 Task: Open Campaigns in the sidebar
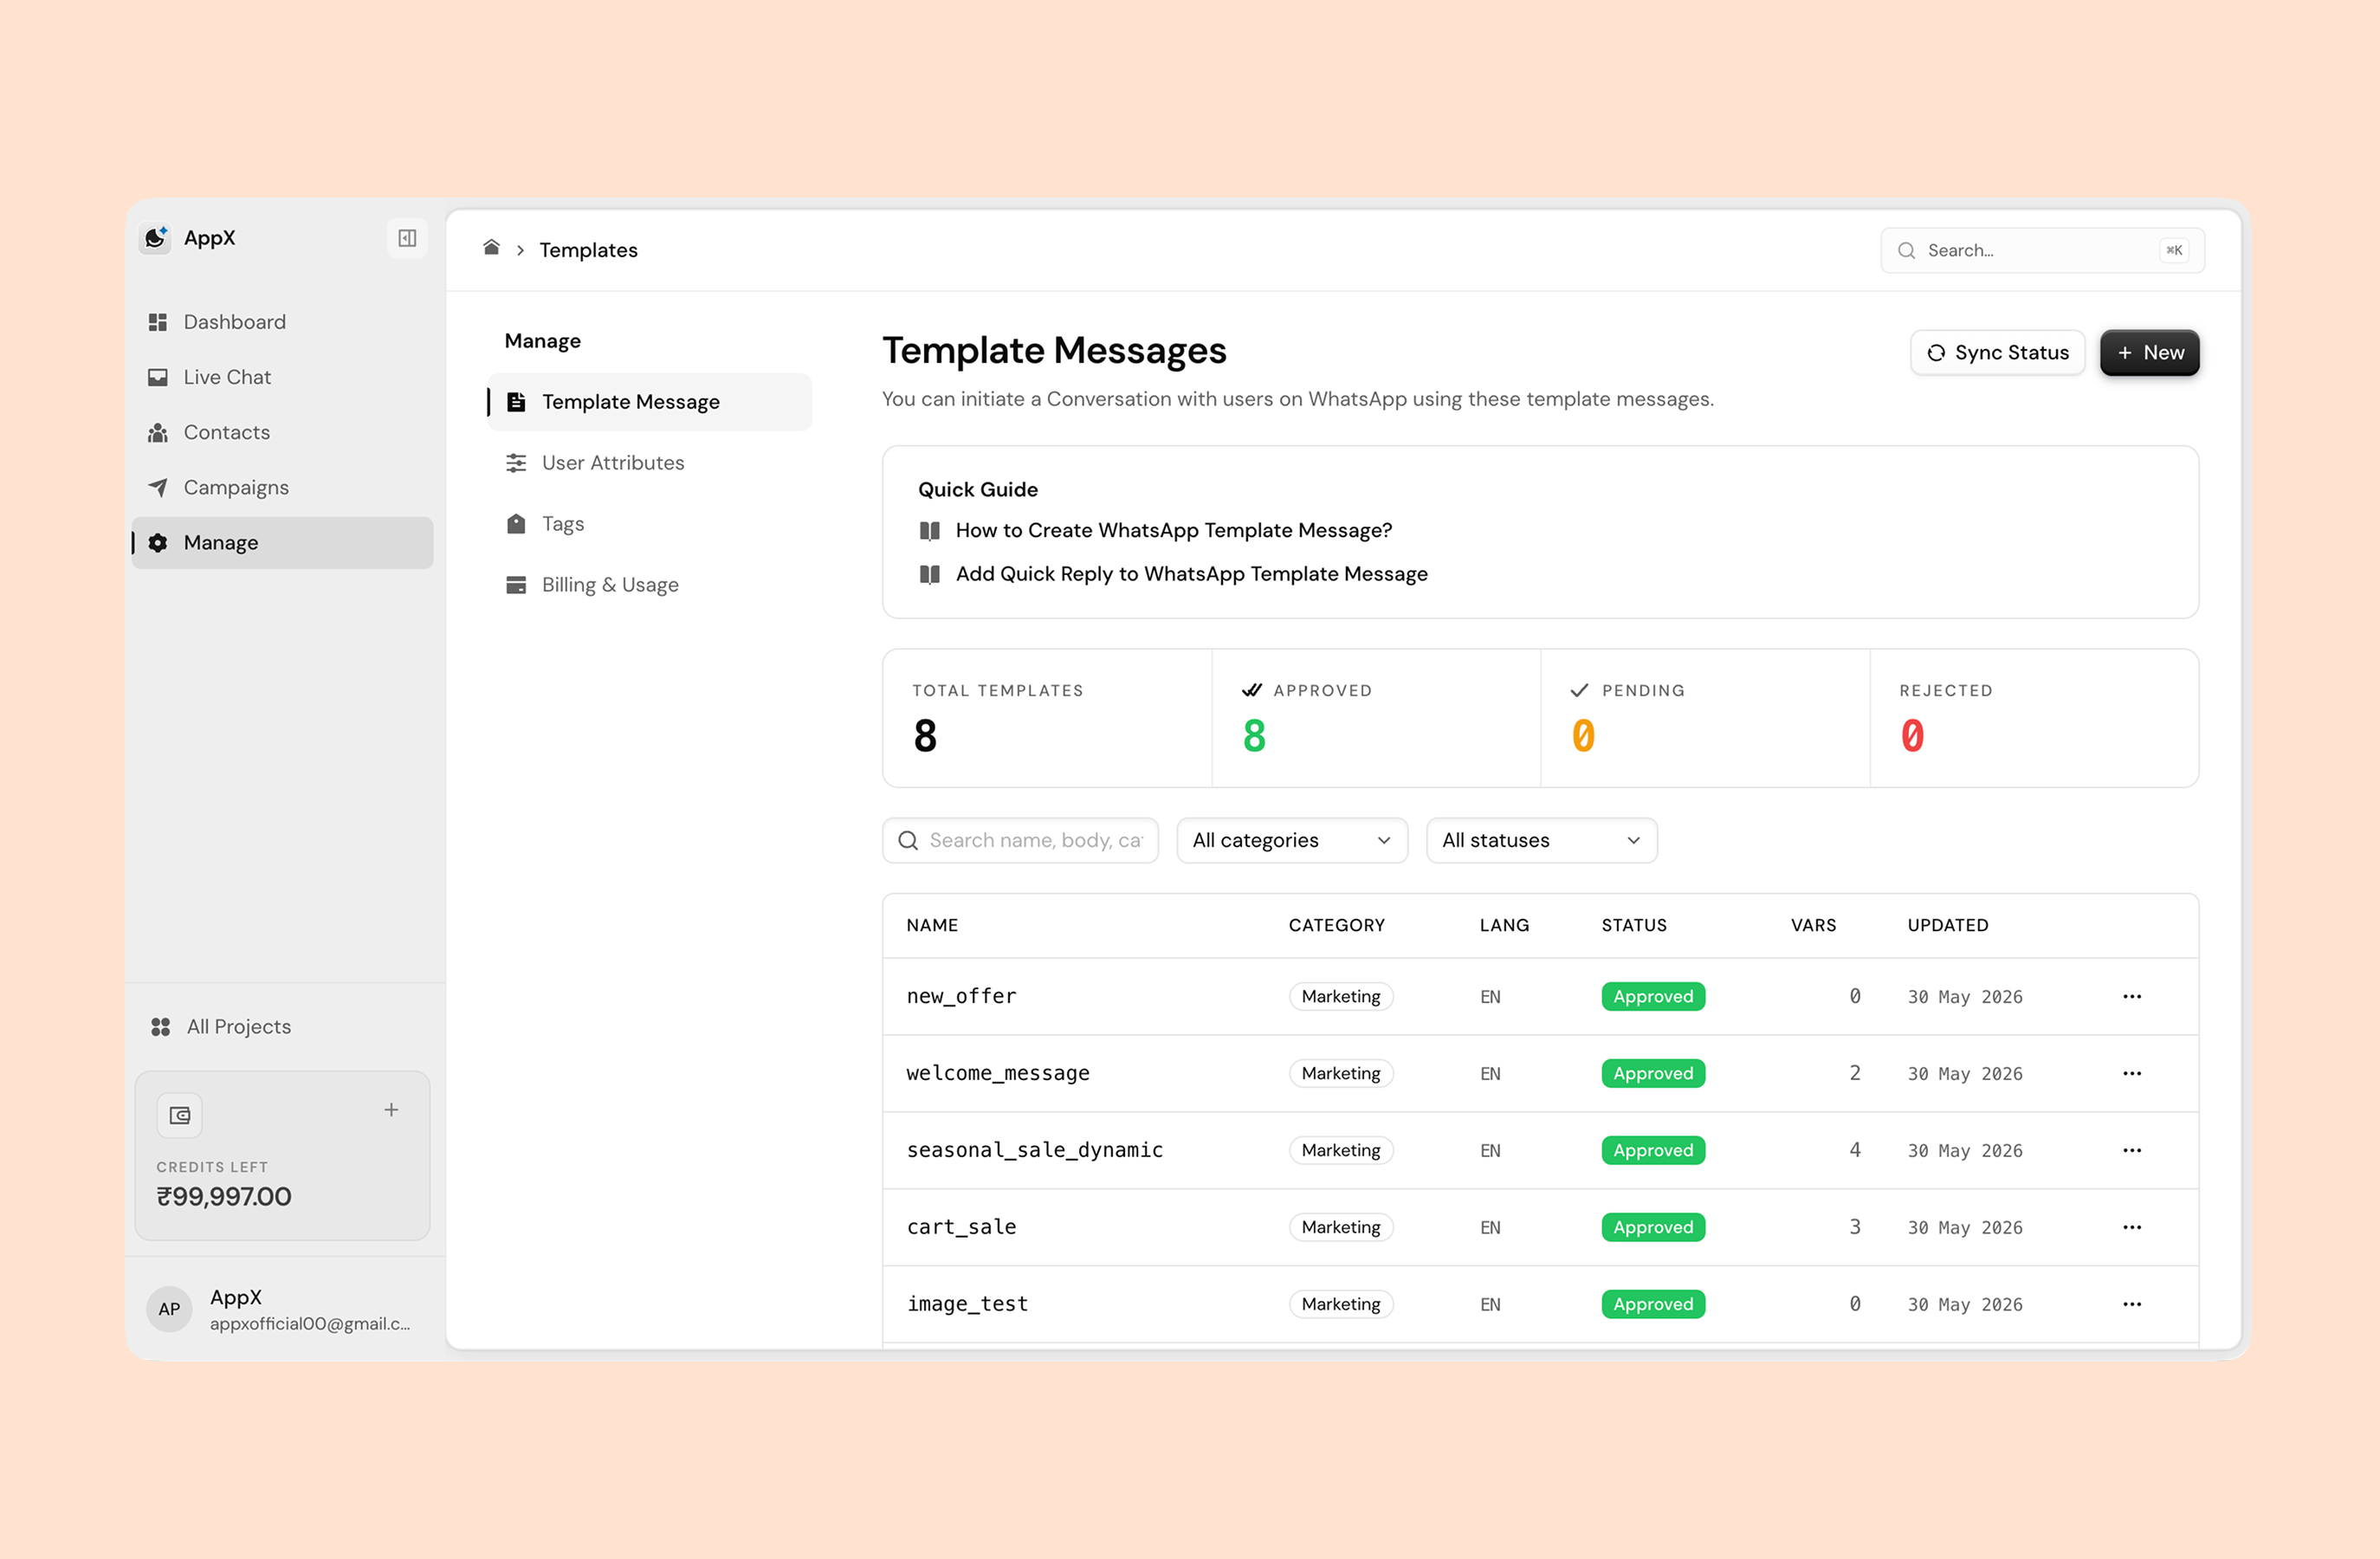(x=282, y=487)
